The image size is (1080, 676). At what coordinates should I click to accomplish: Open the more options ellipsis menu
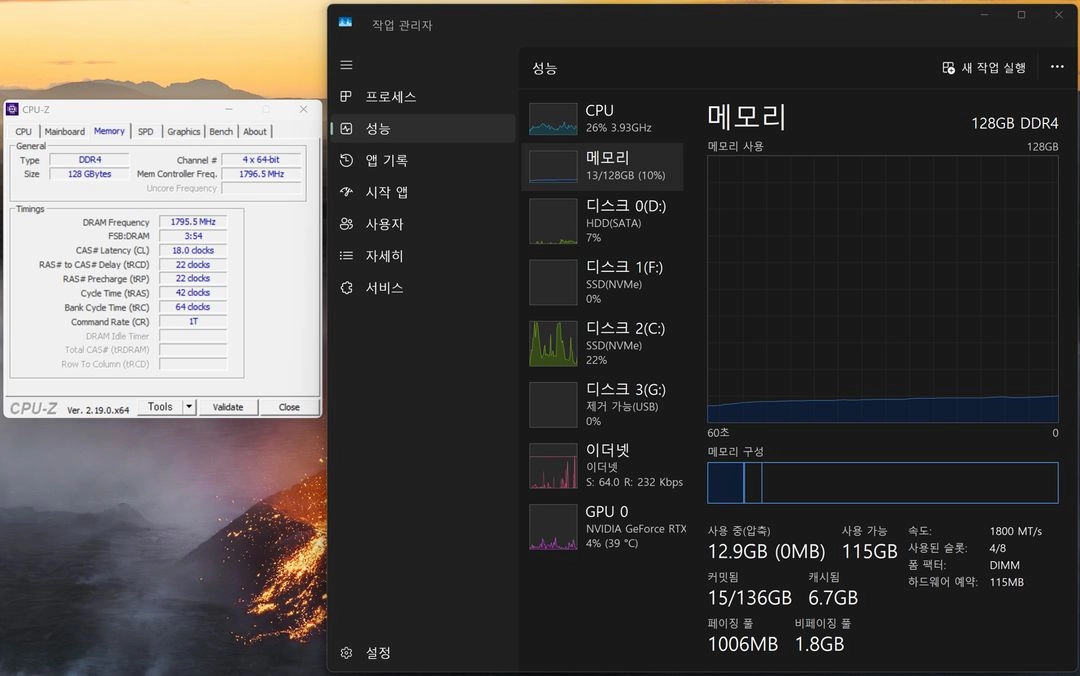coord(1057,67)
